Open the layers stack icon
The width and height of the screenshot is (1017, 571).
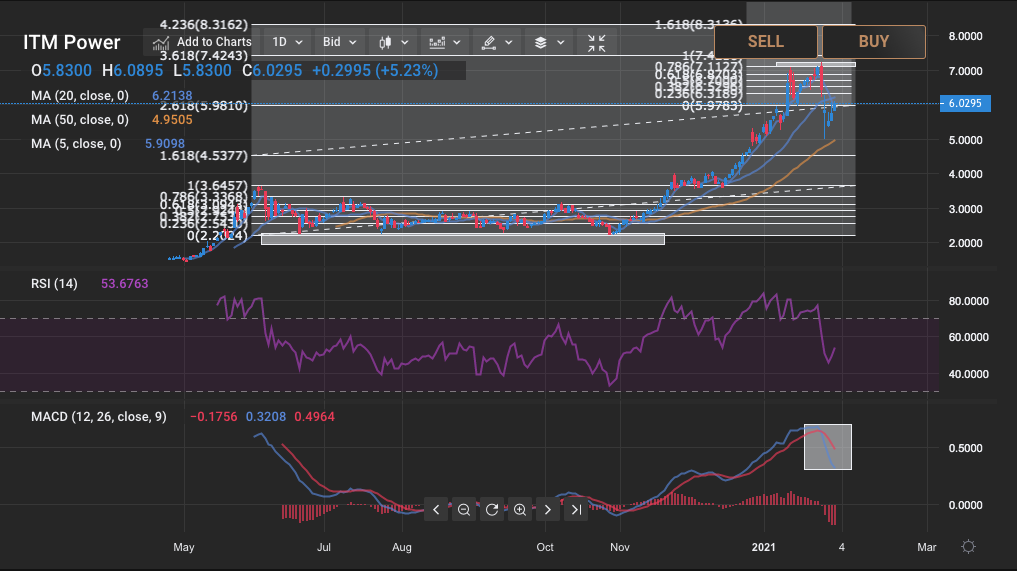tap(541, 42)
